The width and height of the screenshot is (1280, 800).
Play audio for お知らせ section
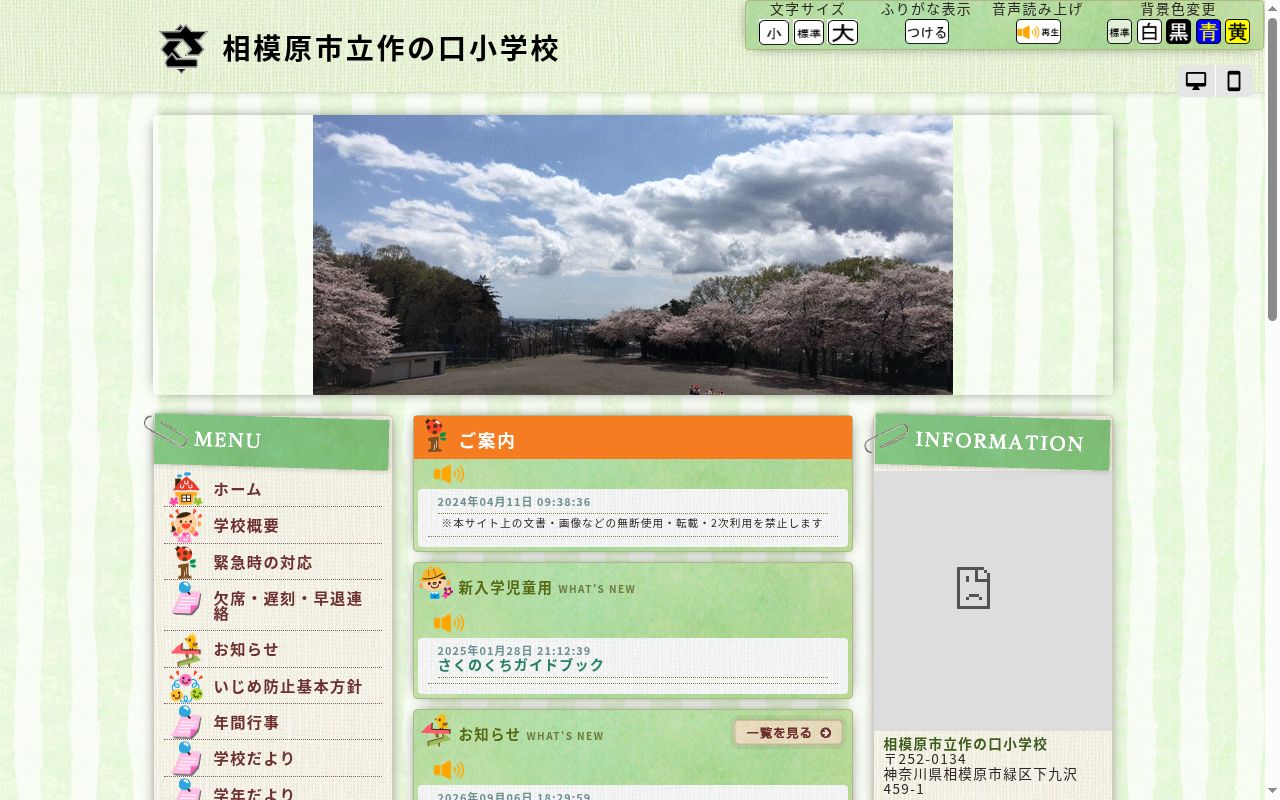(449, 770)
